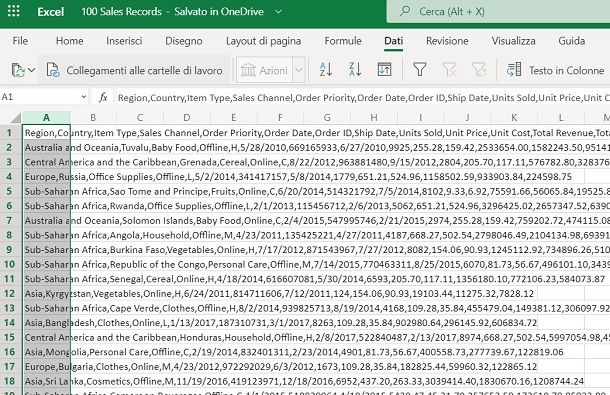This screenshot has width=610, height=395.
Task: Click cell starting Central America,Grenada row
Action: click(46, 162)
